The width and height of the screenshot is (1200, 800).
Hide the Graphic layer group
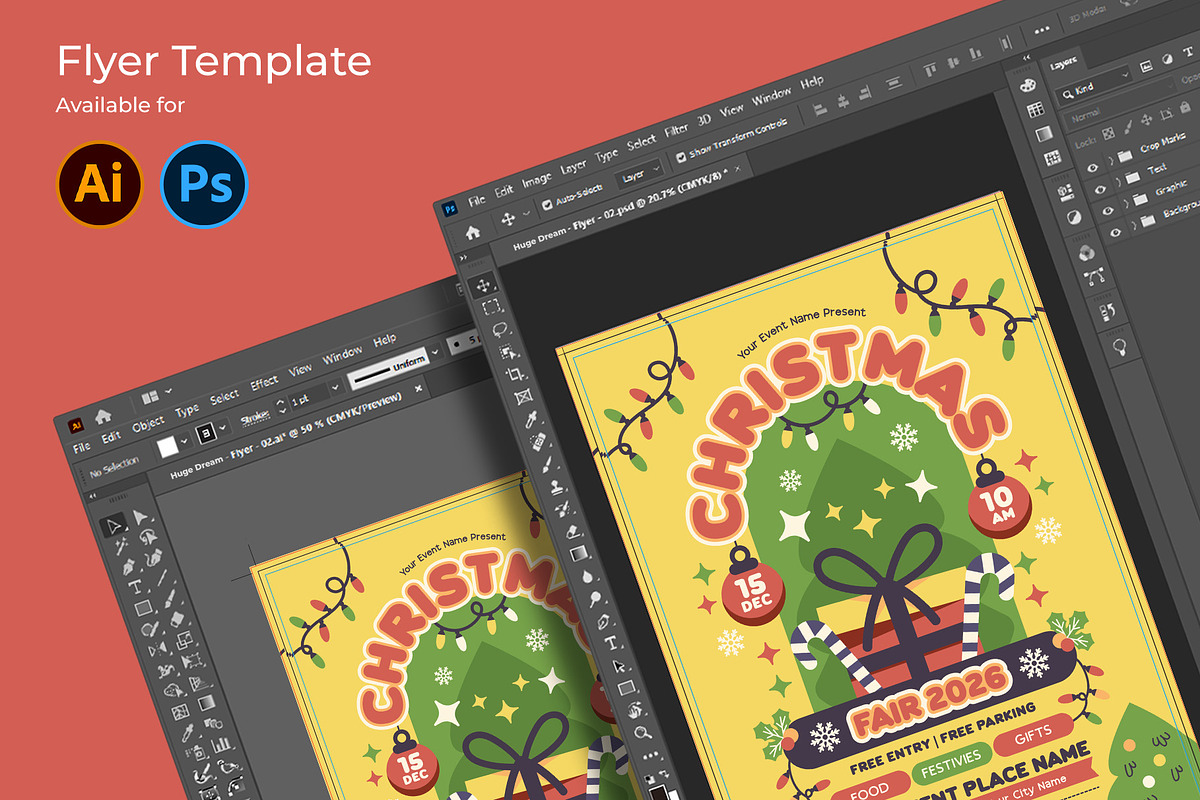click(x=1107, y=210)
